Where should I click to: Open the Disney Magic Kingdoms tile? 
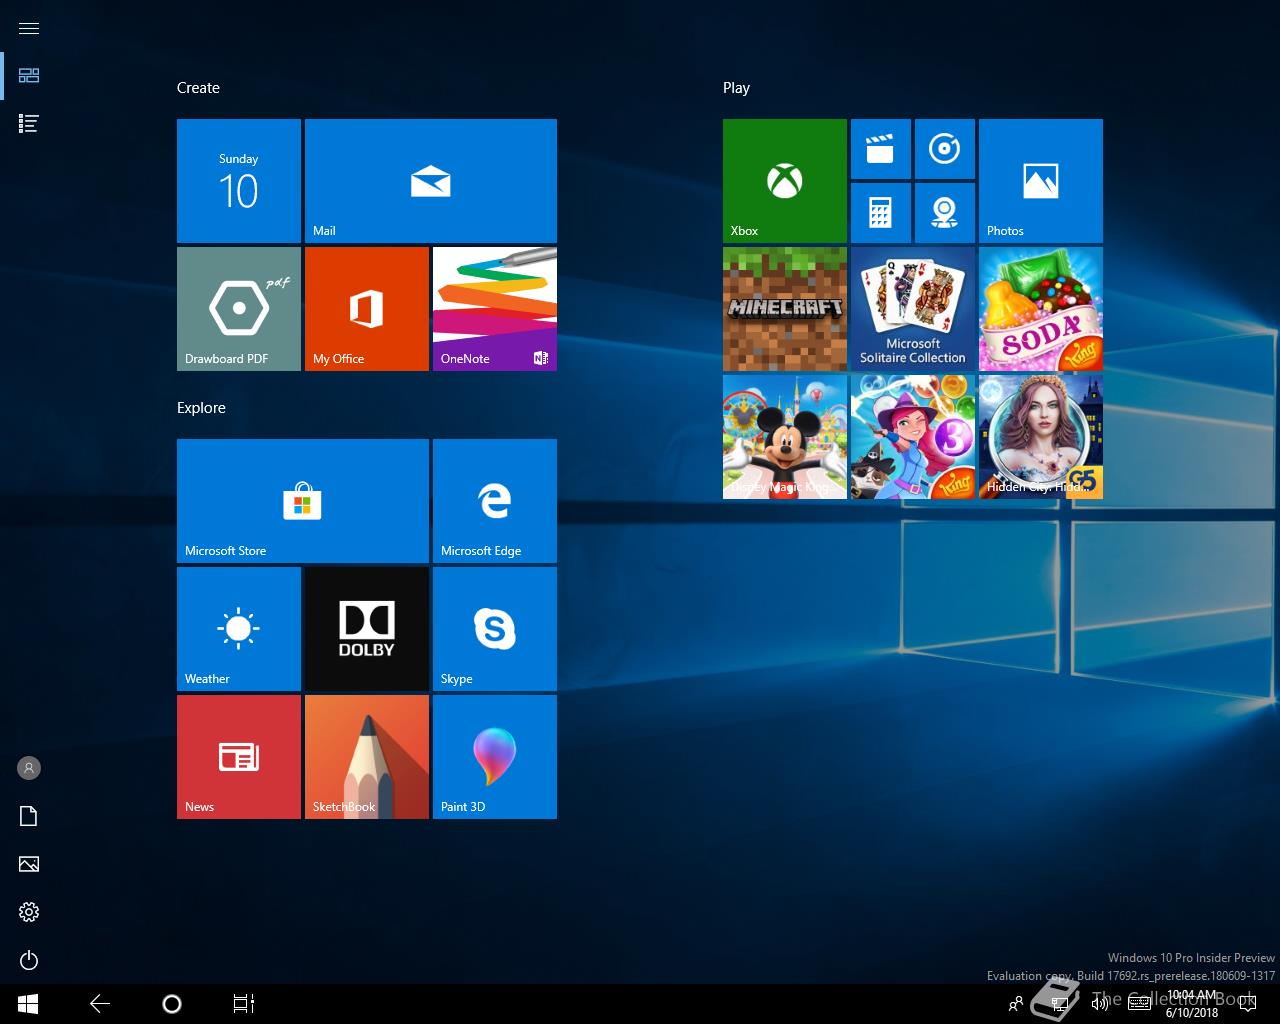[785, 437]
